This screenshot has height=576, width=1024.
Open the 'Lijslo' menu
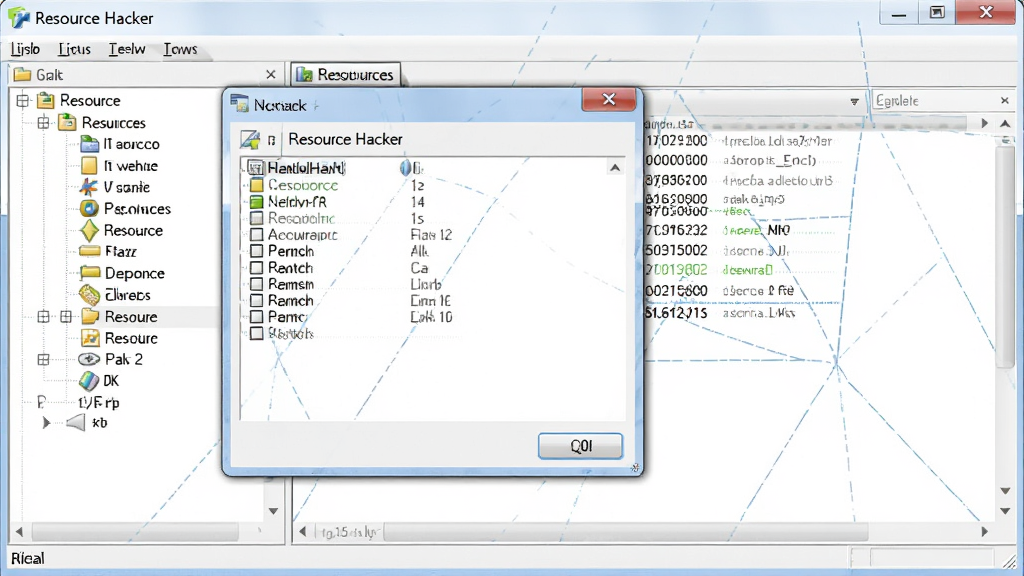pos(25,49)
